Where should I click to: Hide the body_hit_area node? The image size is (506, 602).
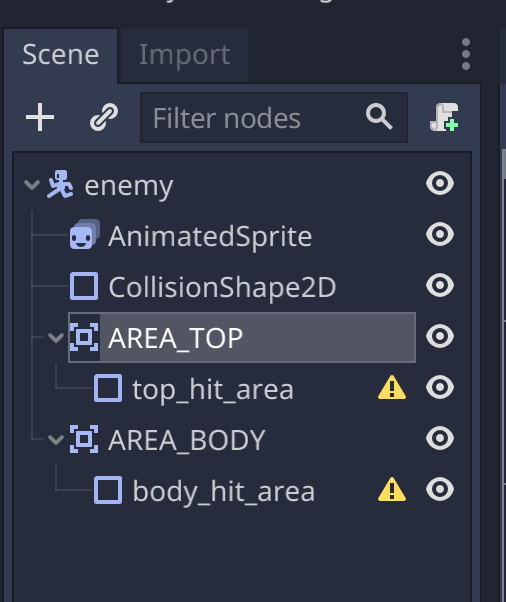pos(440,490)
